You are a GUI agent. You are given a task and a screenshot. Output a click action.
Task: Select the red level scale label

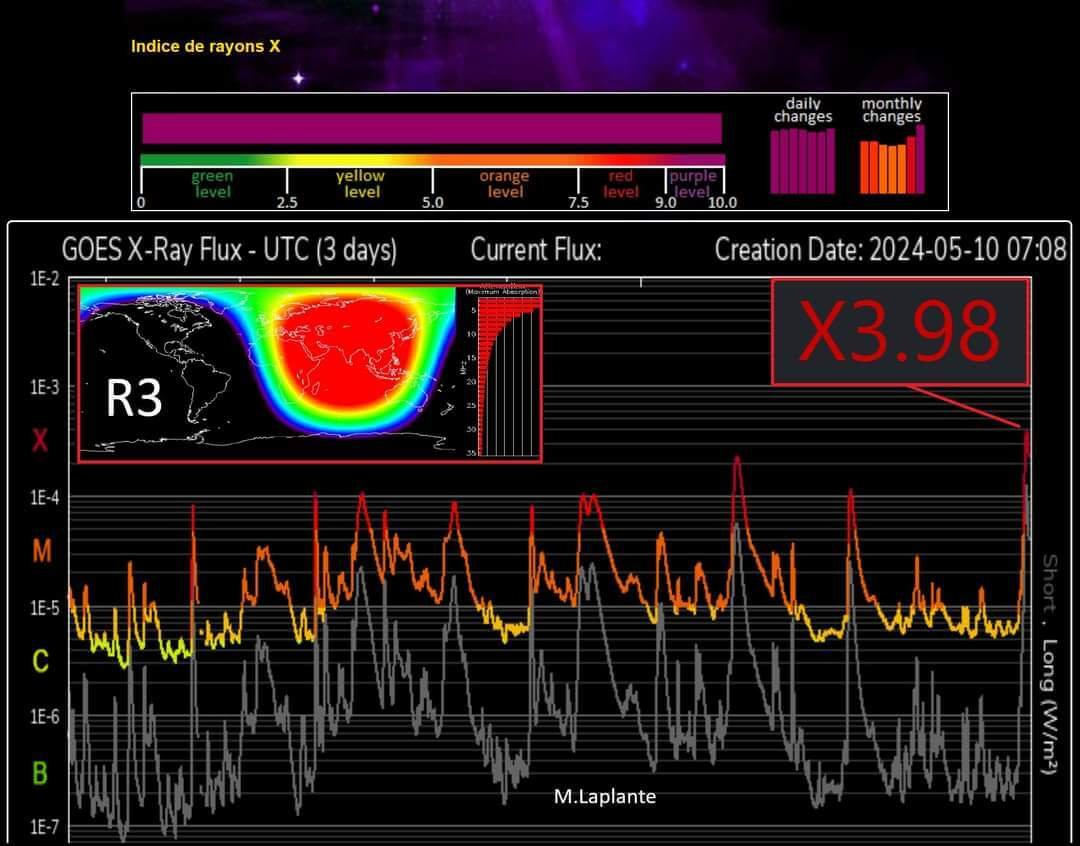621,184
